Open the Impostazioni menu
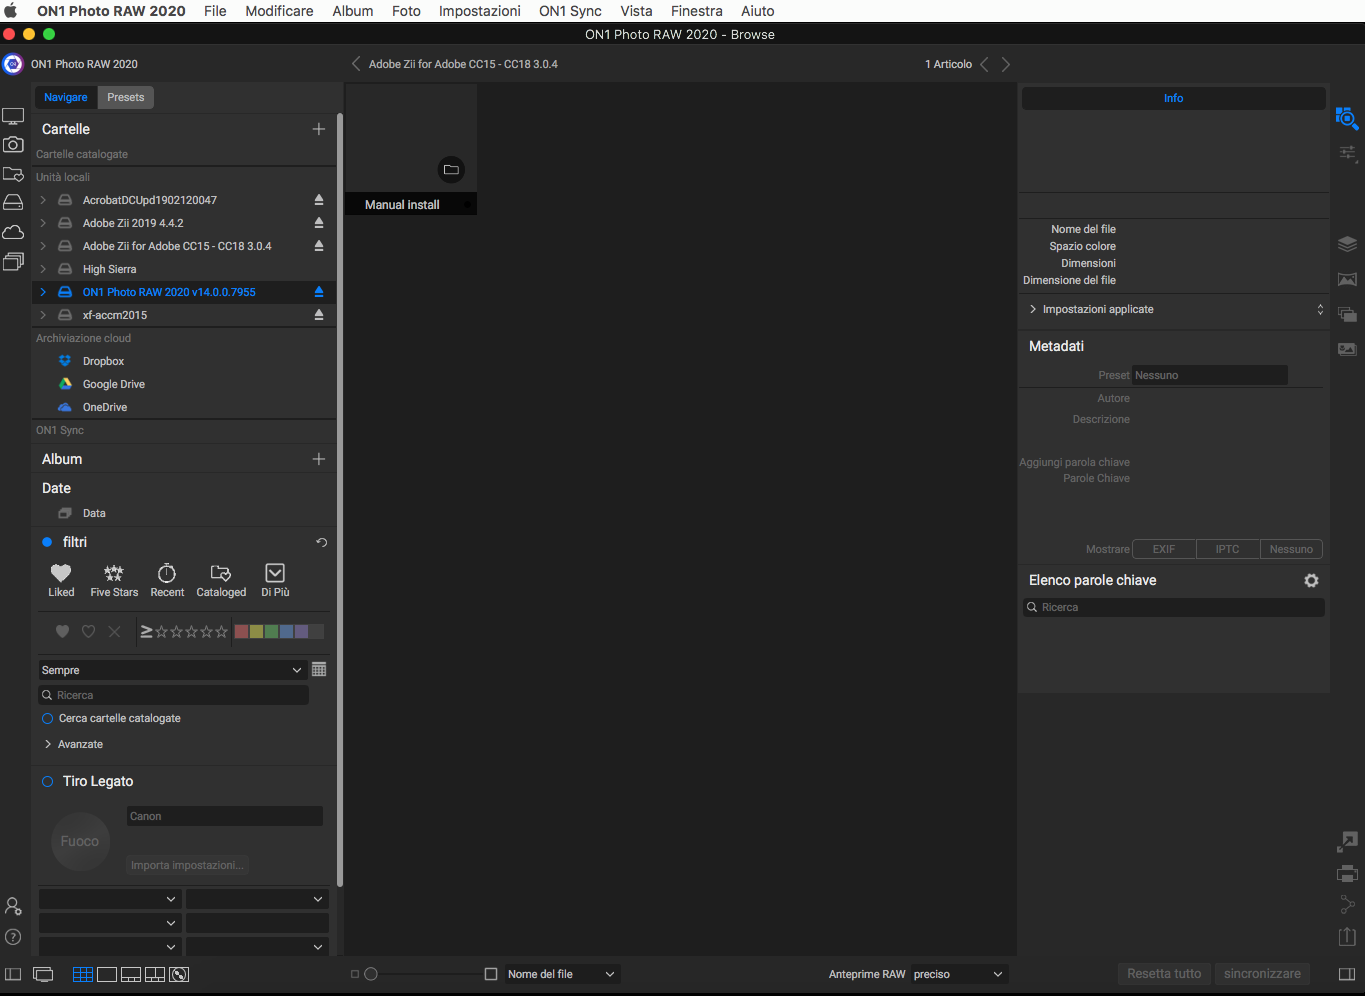Viewport: 1365px width, 996px height. tap(480, 11)
